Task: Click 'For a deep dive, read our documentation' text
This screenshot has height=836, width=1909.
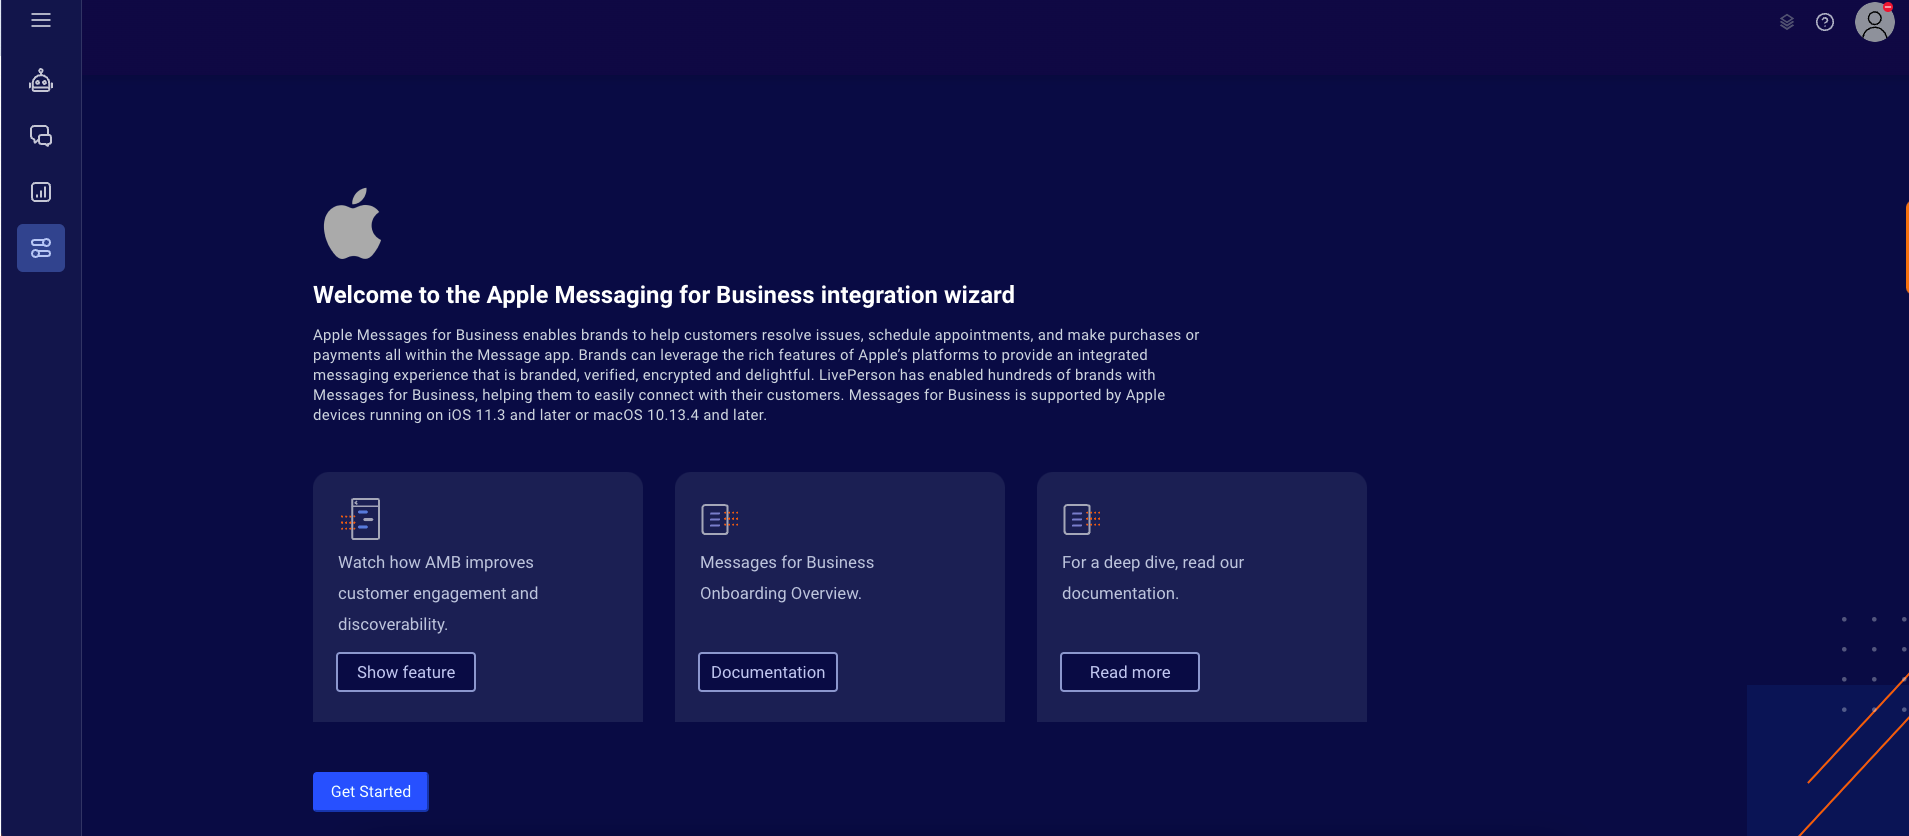Action: tap(1153, 578)
